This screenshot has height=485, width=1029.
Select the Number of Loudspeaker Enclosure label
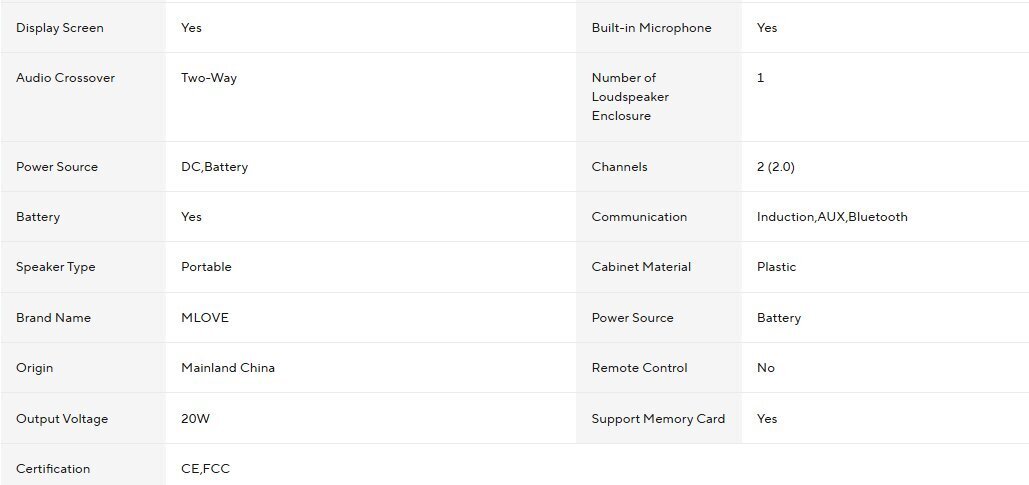click(x=630, y=97)
